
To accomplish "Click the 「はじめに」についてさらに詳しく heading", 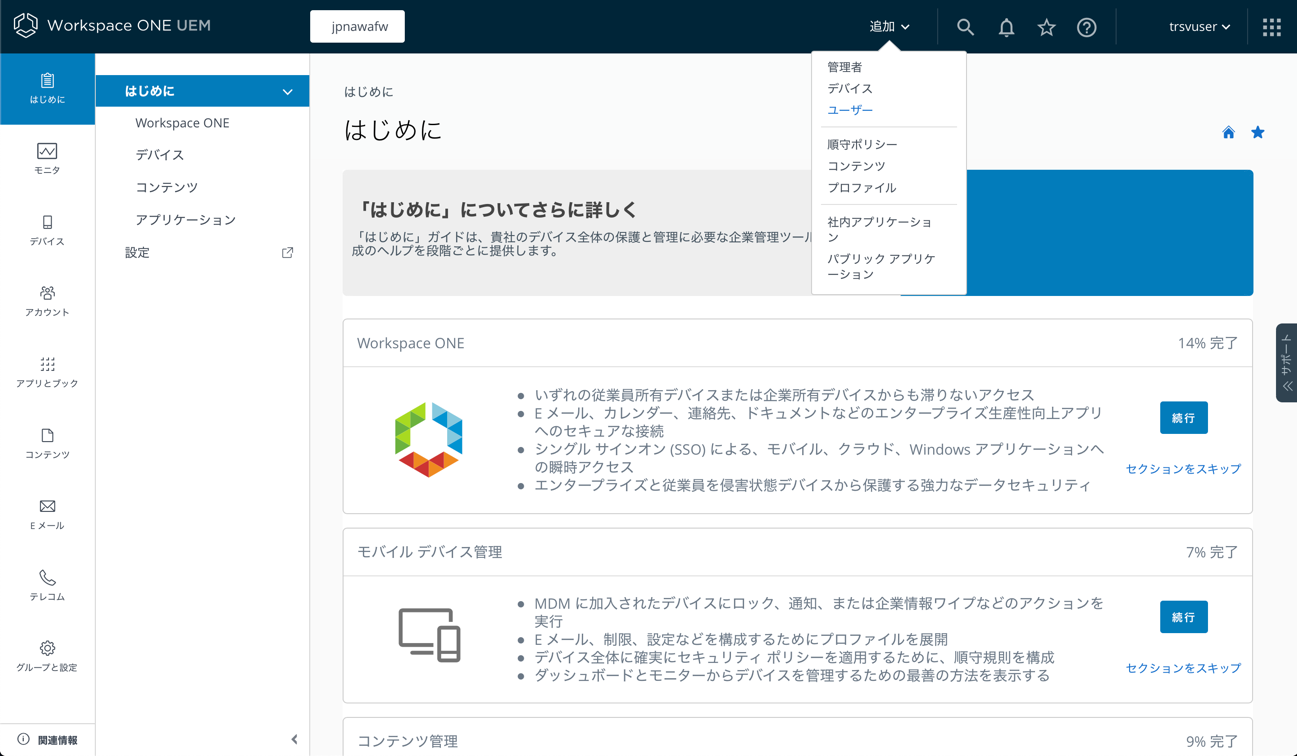I will [497, 210].
